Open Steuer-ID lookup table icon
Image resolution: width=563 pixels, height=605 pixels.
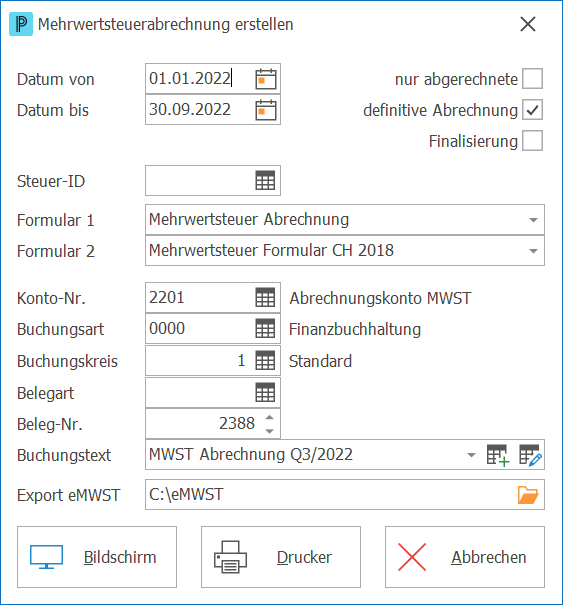coord(265,181)
